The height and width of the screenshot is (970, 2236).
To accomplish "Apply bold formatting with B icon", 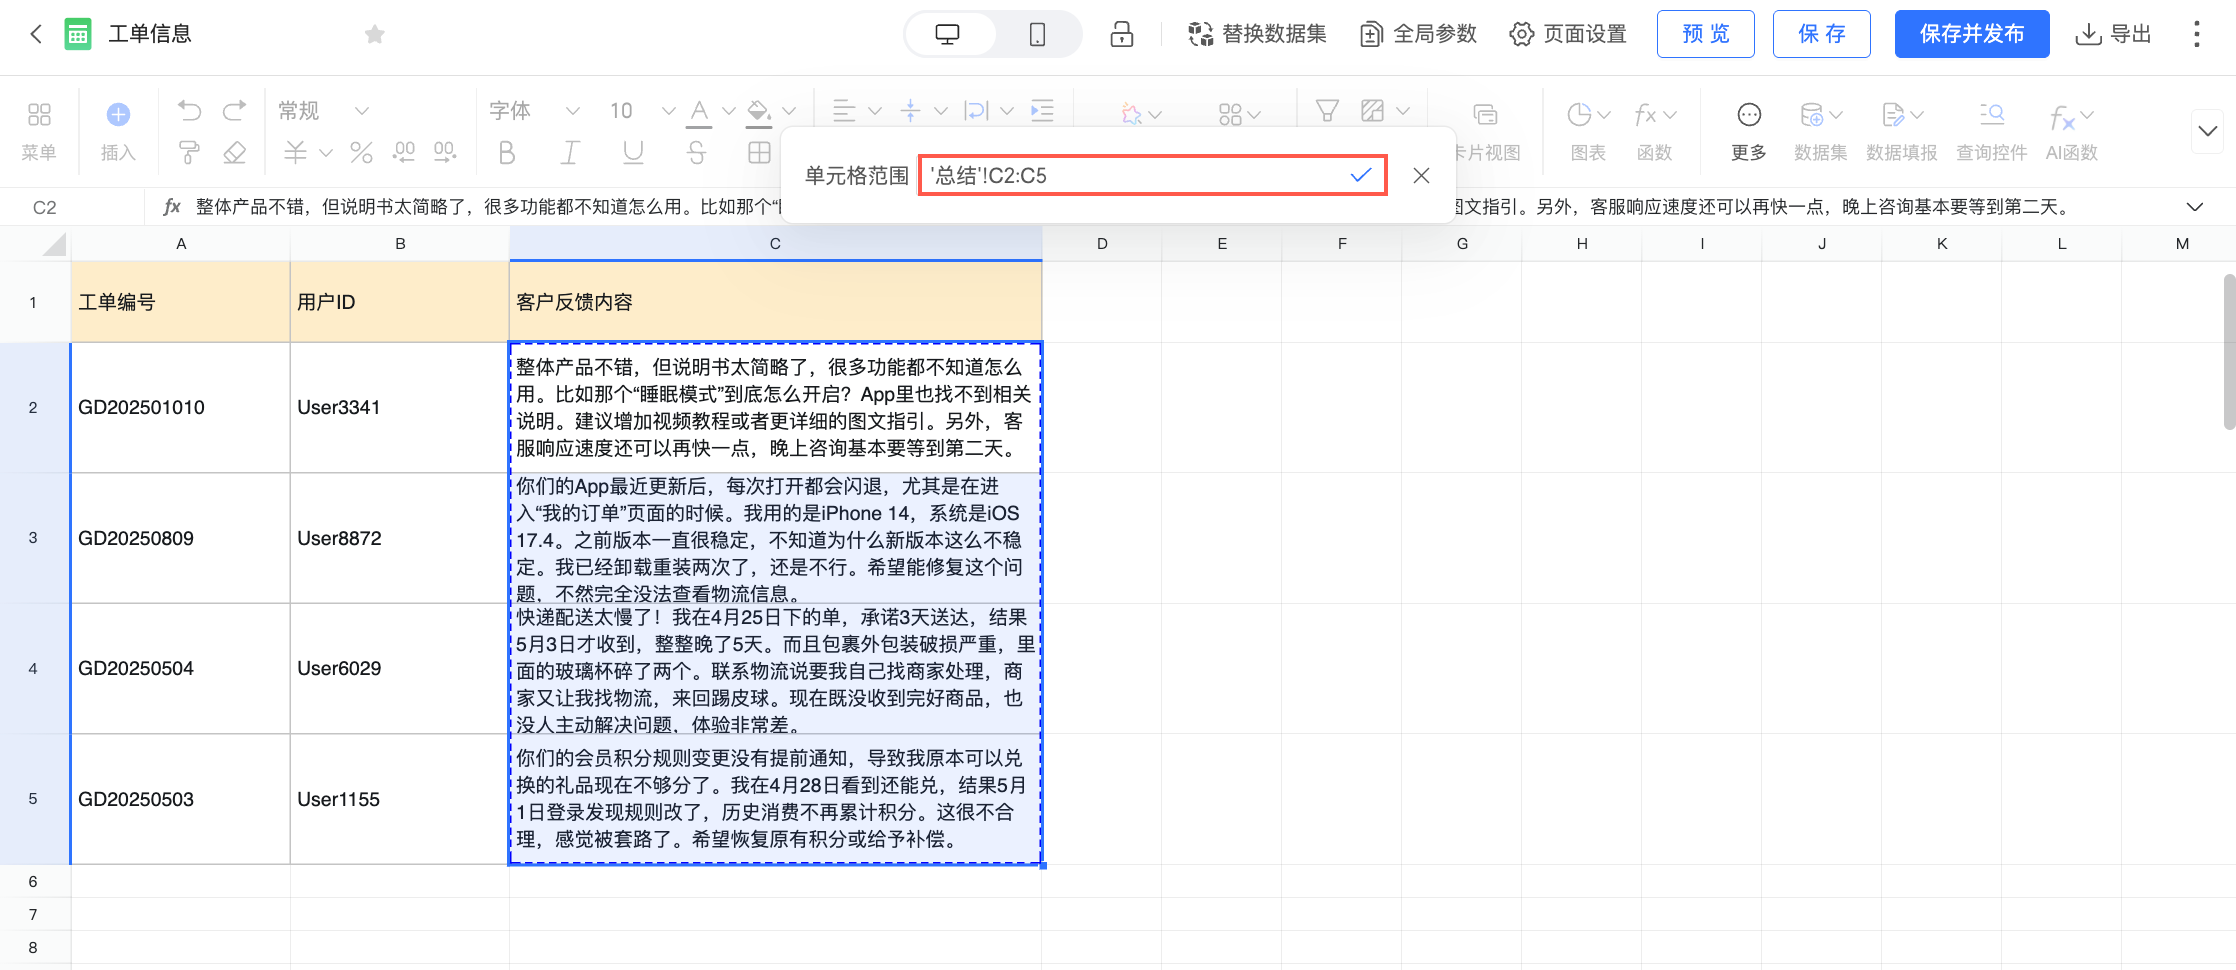I will 507,152.
